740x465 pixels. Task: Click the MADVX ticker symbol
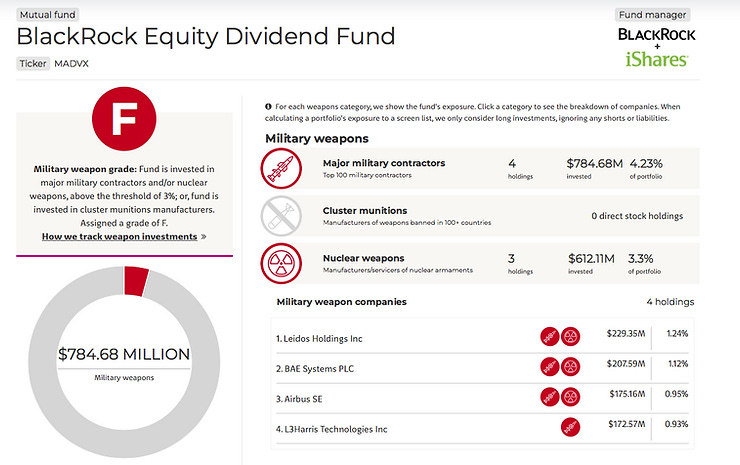(x=71, y=63)
